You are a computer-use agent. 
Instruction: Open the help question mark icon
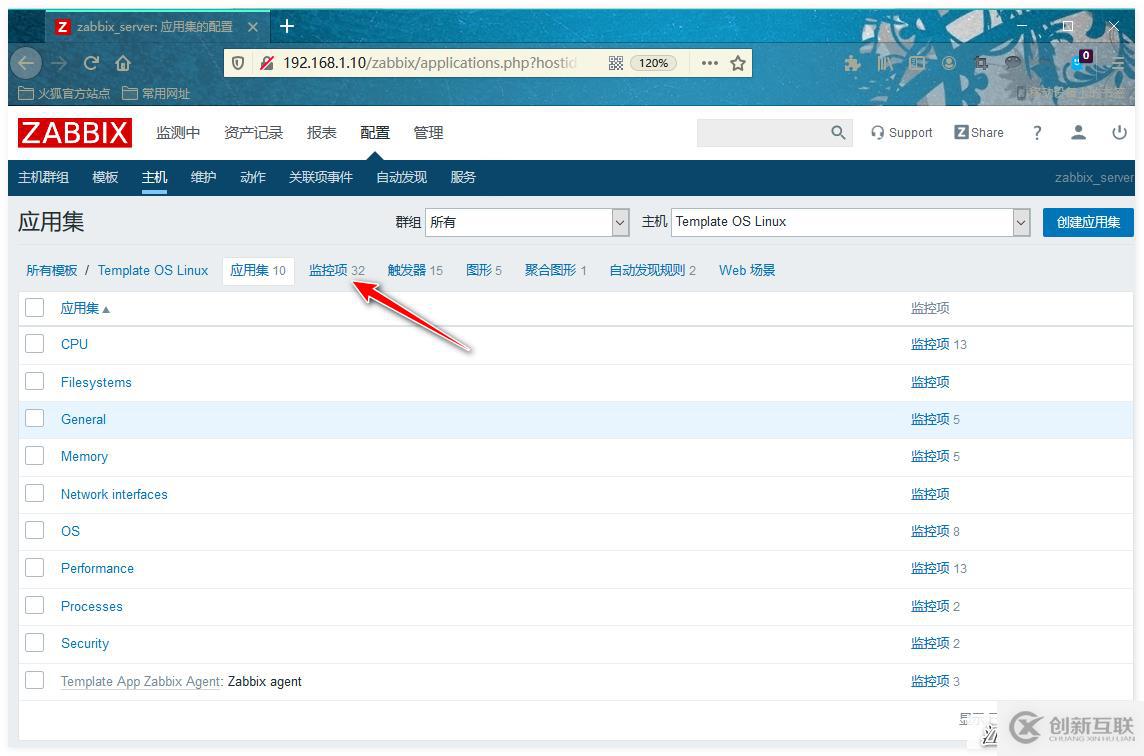[x=1037, y=133]
